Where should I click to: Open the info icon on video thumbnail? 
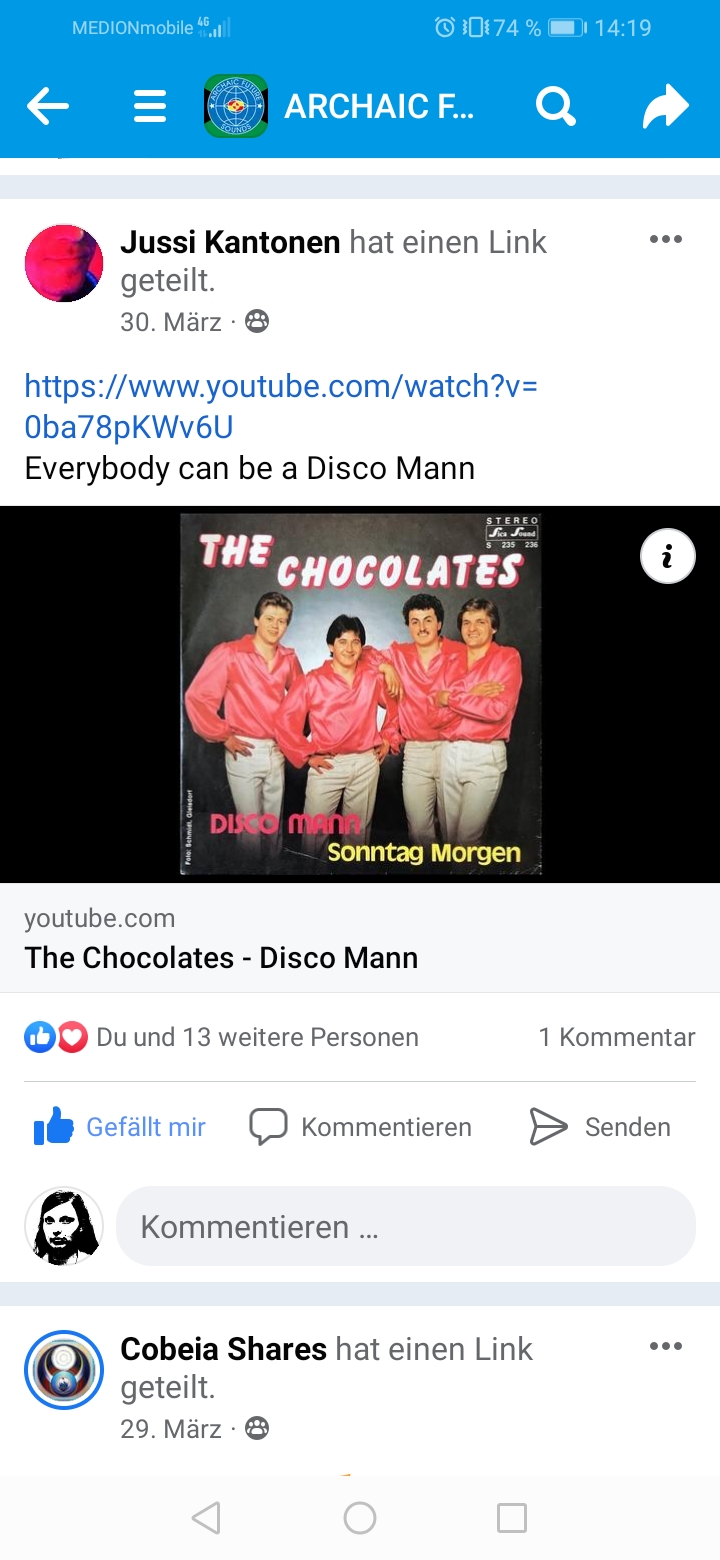pyautogui.click(x=667, y=555)
